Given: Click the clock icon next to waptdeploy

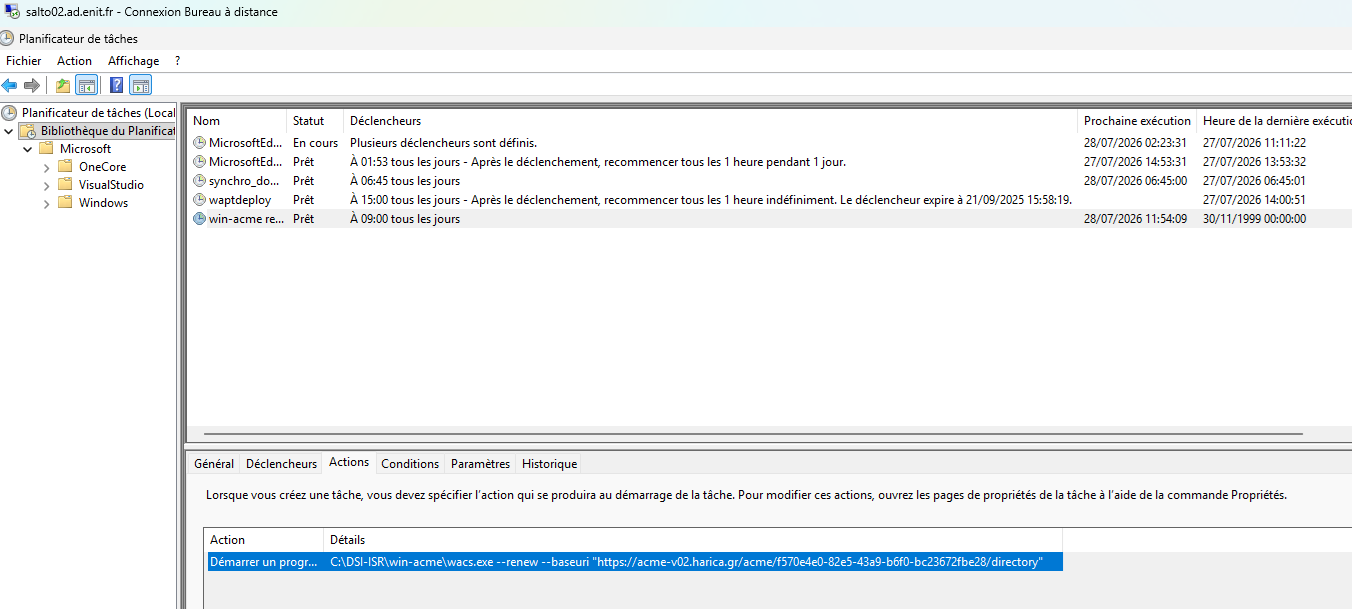Looking at the screenshot, I should click(x=199, y=200).
